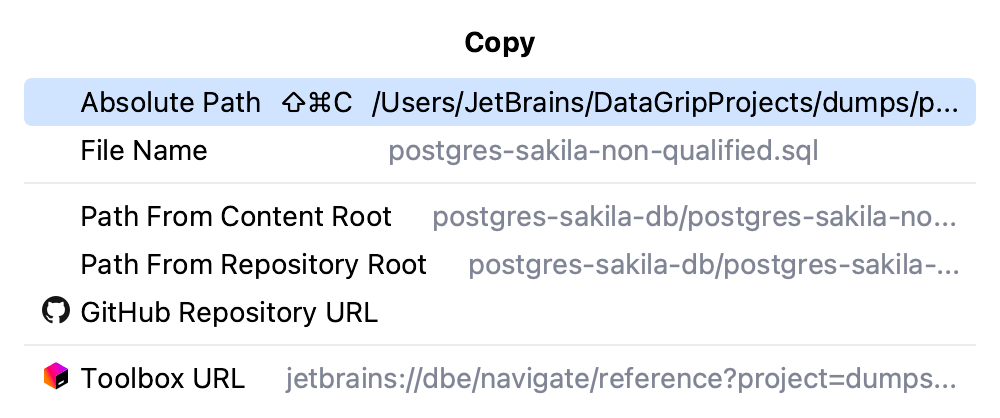
Task: Click the JetBrains Toolbox icon
Action: tap(55, 376)
